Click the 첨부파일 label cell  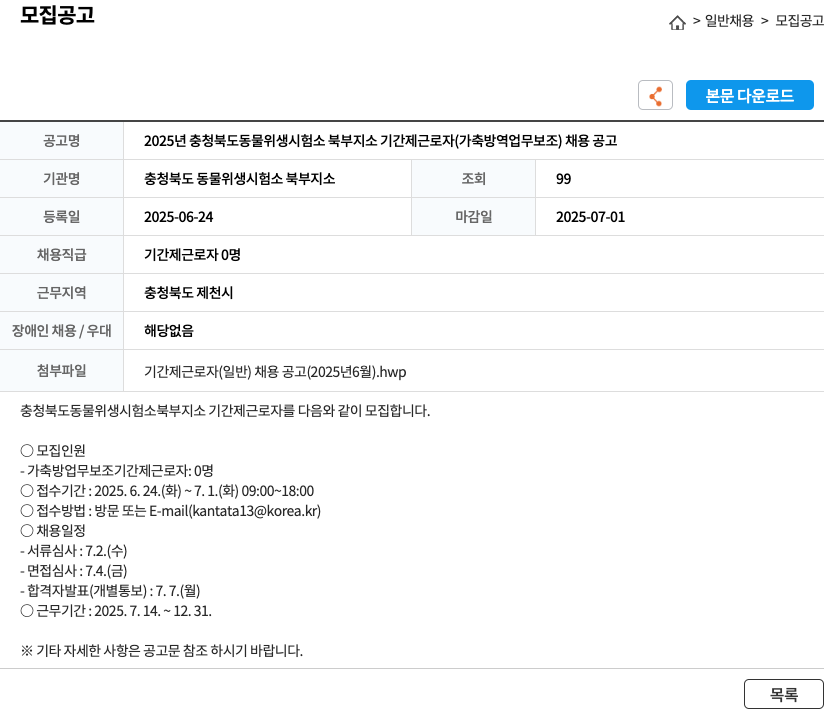[61, 371]
